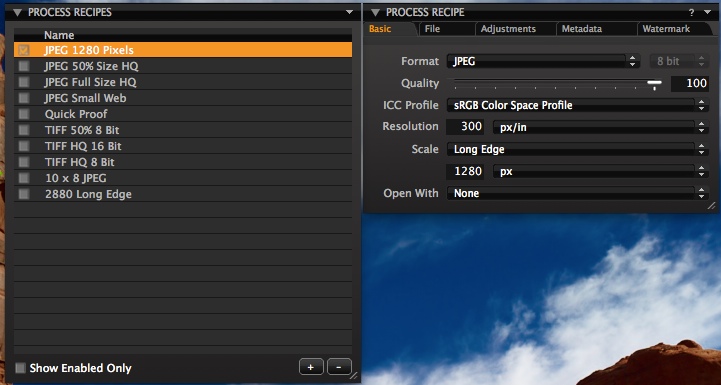Enable the 10 x 8 JPEG checkbox

pos(23,178)
